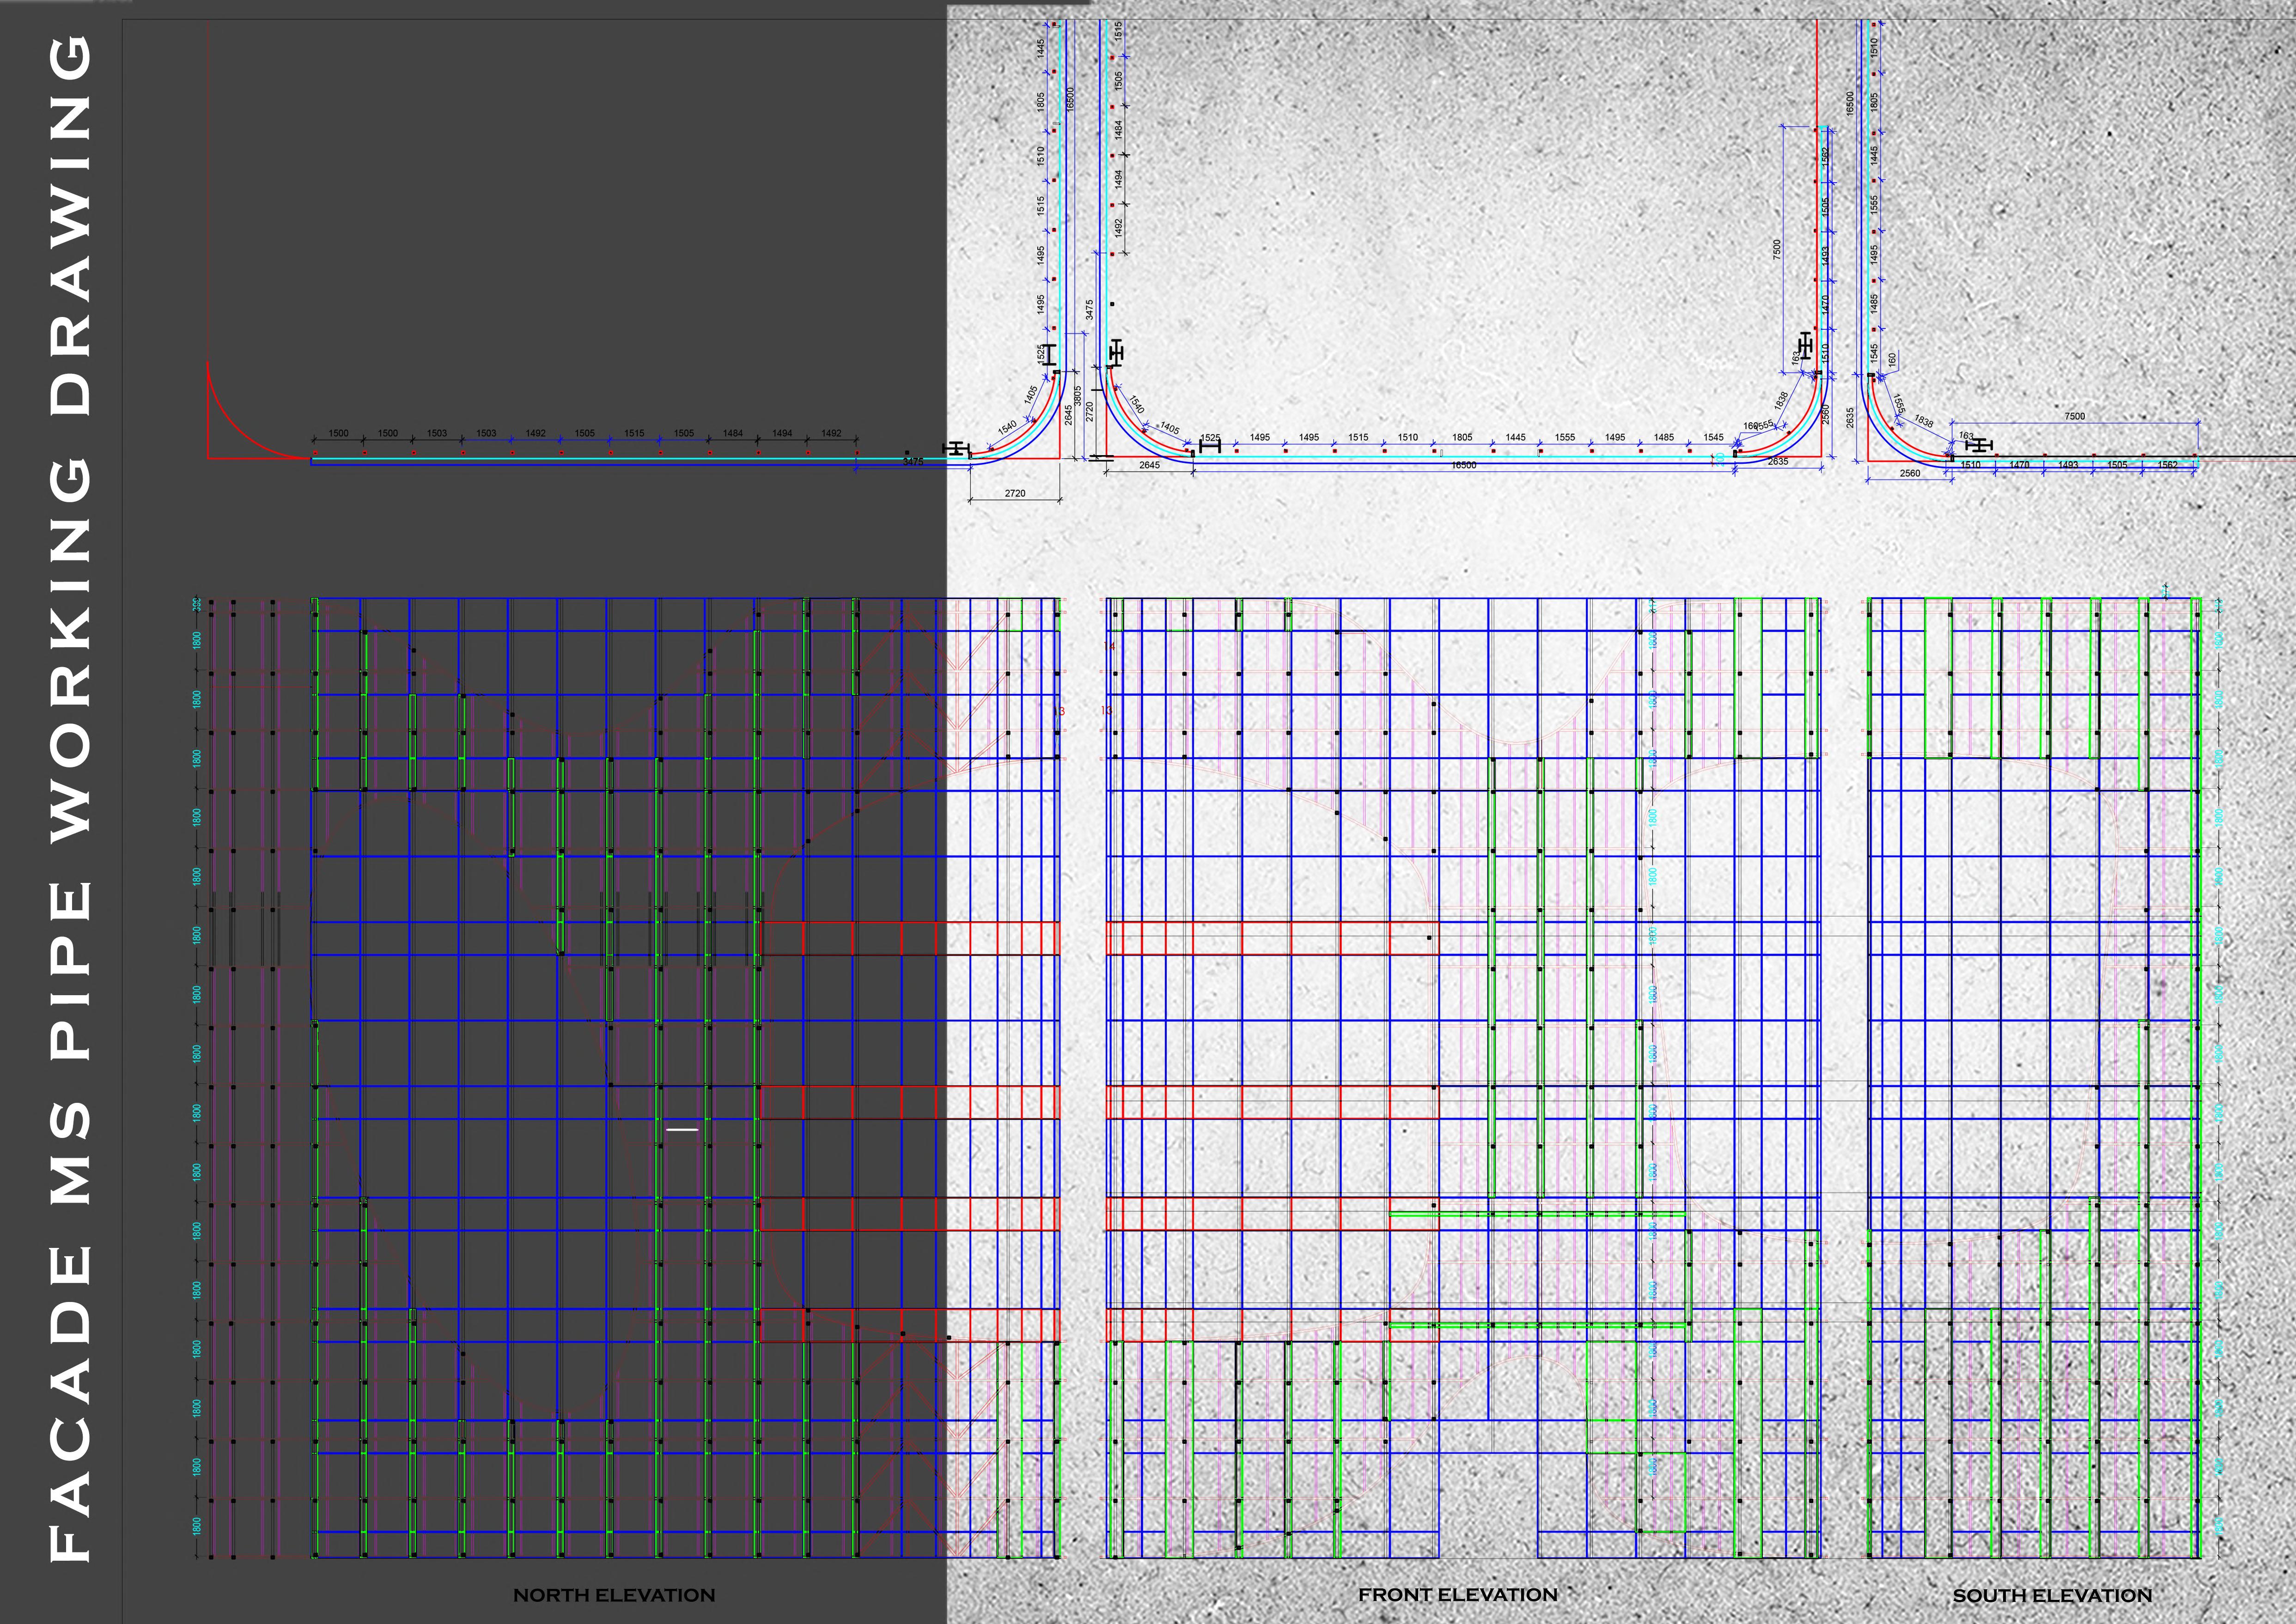Select the NORTH ELEVATION label

tap(614, 1595)
